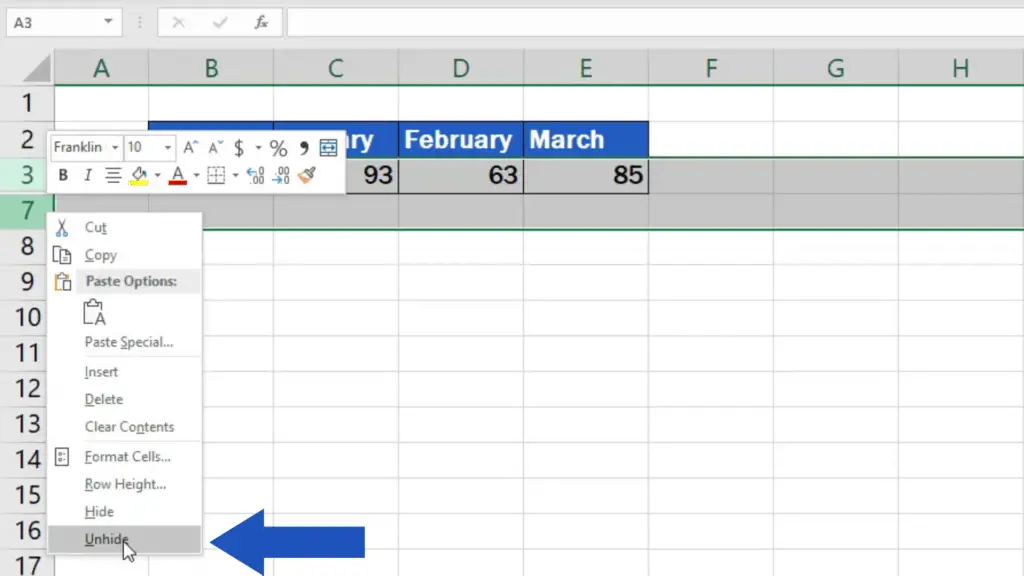
Task: Open the Fill Color dropdown arrow
Action: pos(156,174)
